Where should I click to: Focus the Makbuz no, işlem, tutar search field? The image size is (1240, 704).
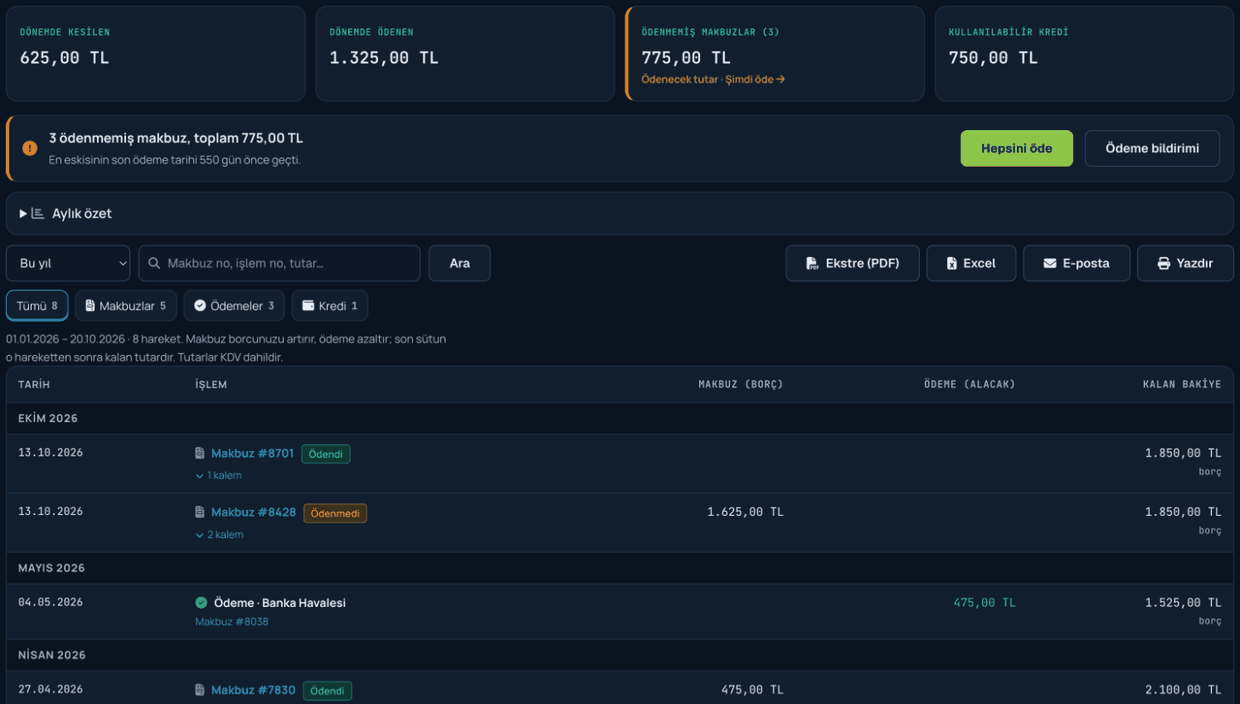coord(280,263)
